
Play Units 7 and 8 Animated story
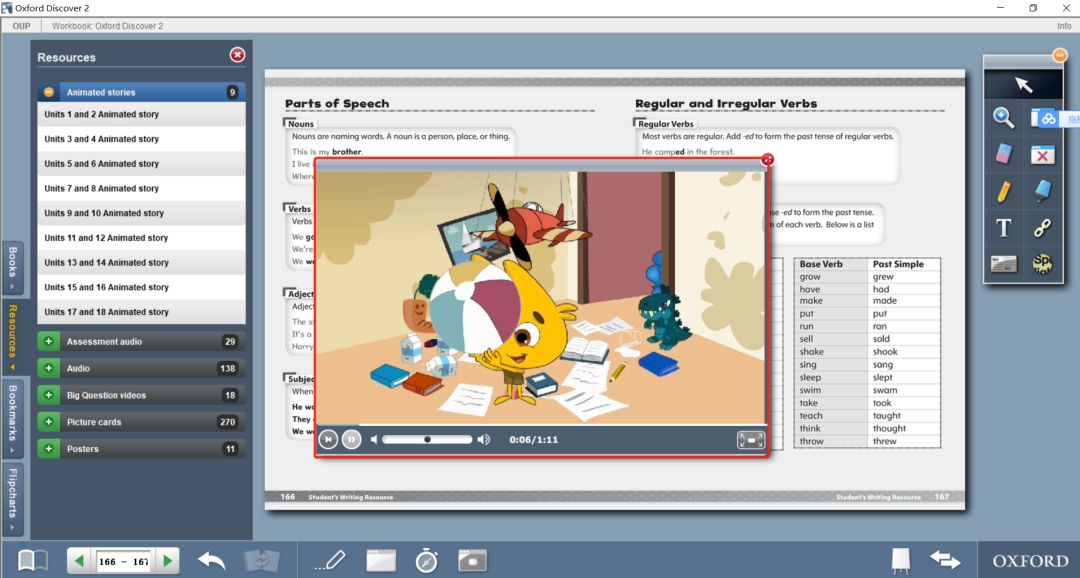141,189
